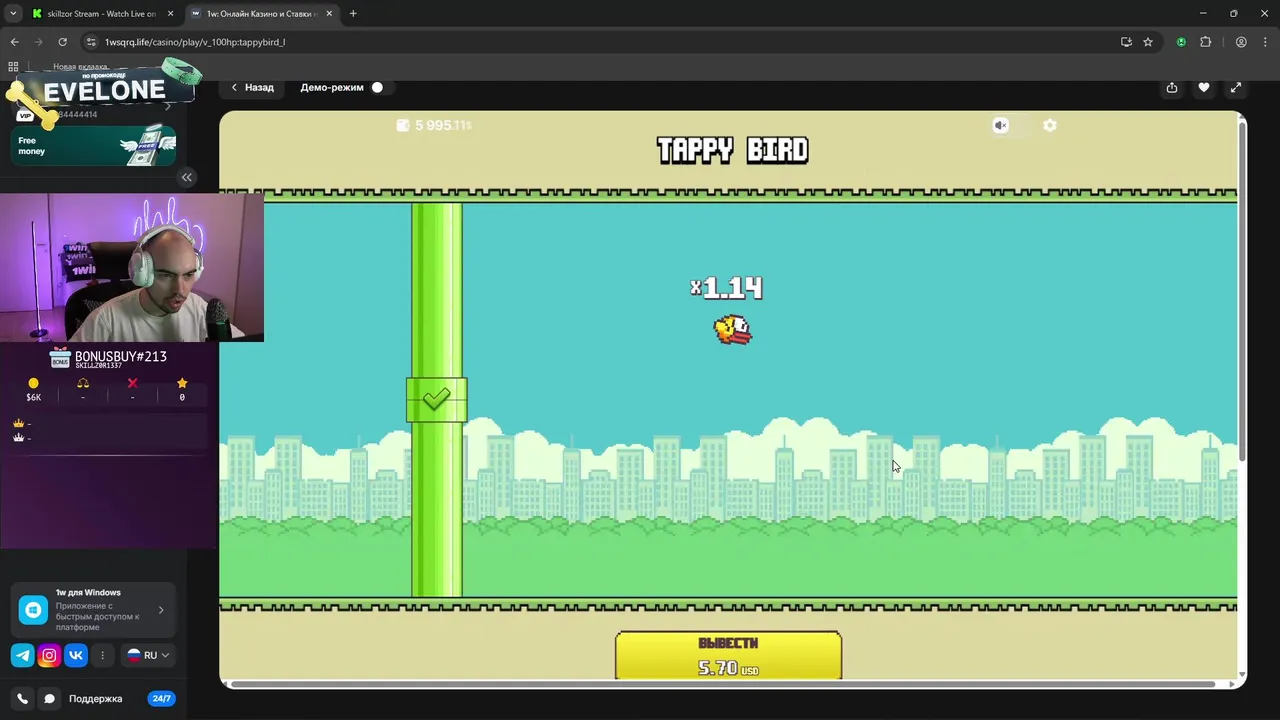Expand the 1w для Windows card arrow
Screen dimensions: 1280x720
pyautogui.click(x=161, y=610)
